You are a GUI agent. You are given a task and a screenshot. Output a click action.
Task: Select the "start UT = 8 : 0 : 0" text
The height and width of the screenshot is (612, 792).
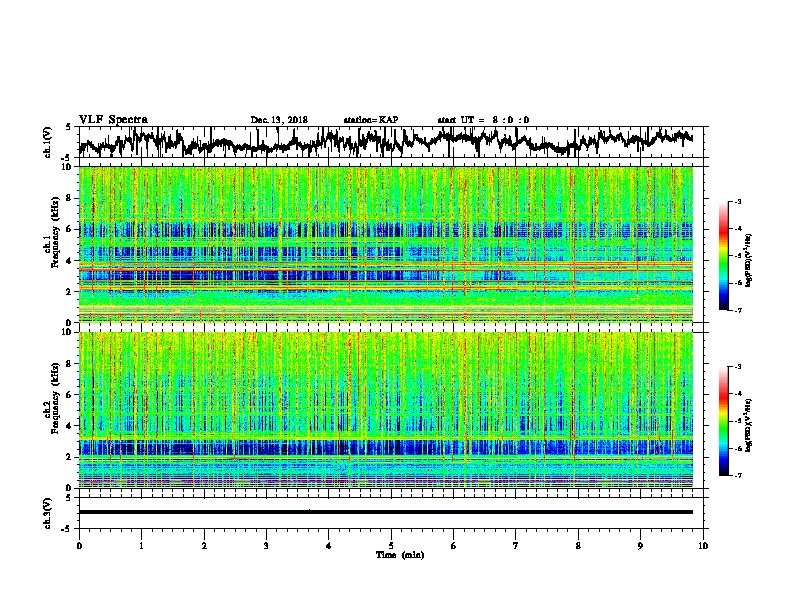tap(483, 120)
